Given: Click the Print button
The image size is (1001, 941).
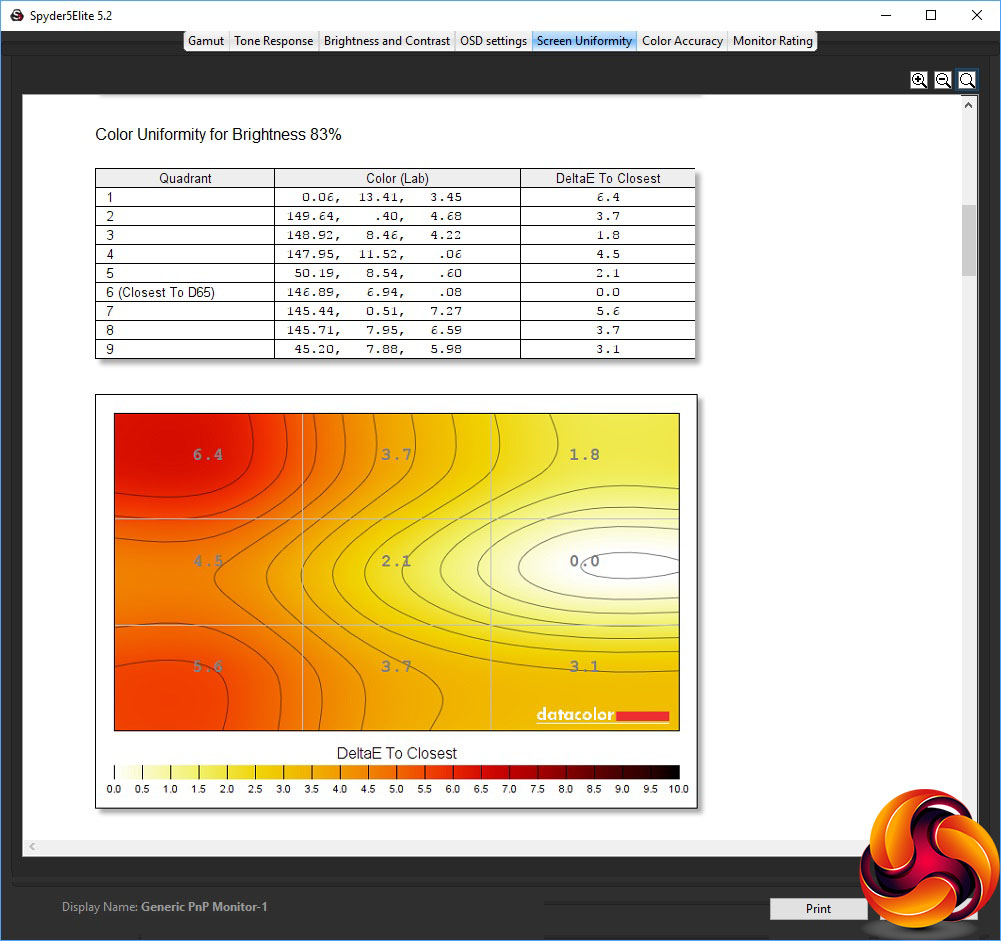Looking at the screenshot, I should tap(818, 908).
